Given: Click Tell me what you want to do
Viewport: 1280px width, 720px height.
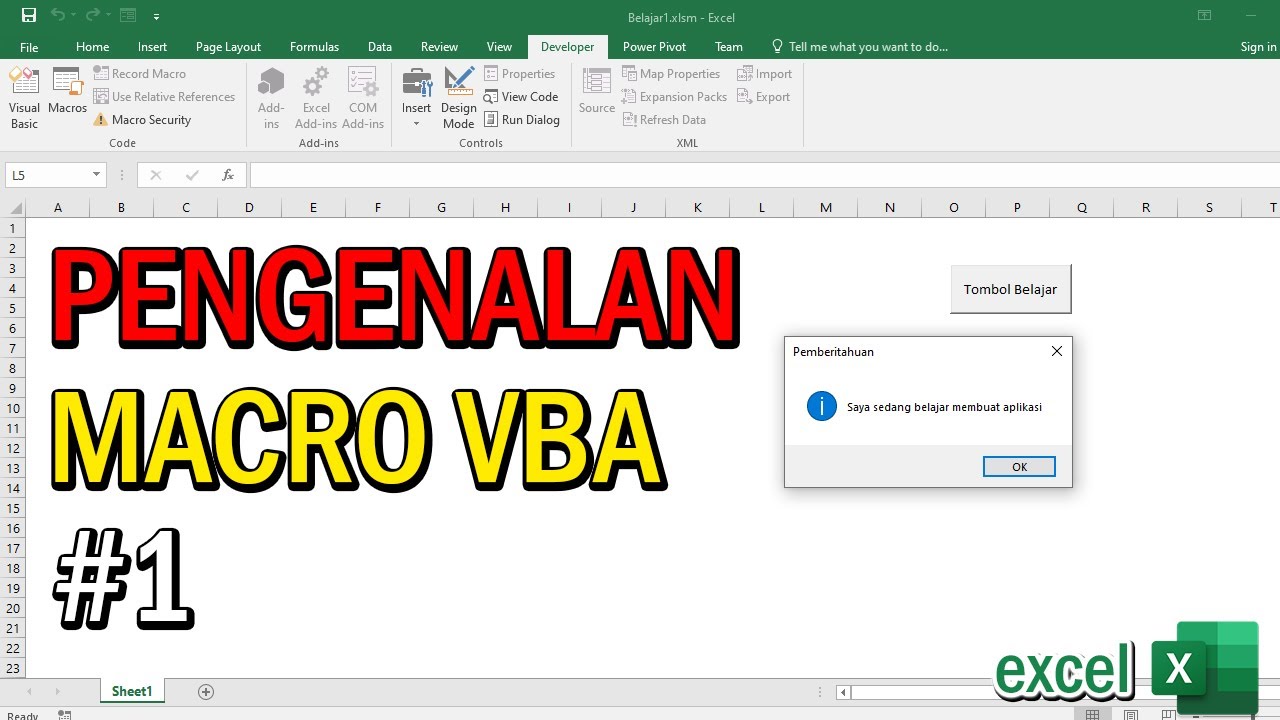Looking at the screenshot, I should click(x=859, y=47).
